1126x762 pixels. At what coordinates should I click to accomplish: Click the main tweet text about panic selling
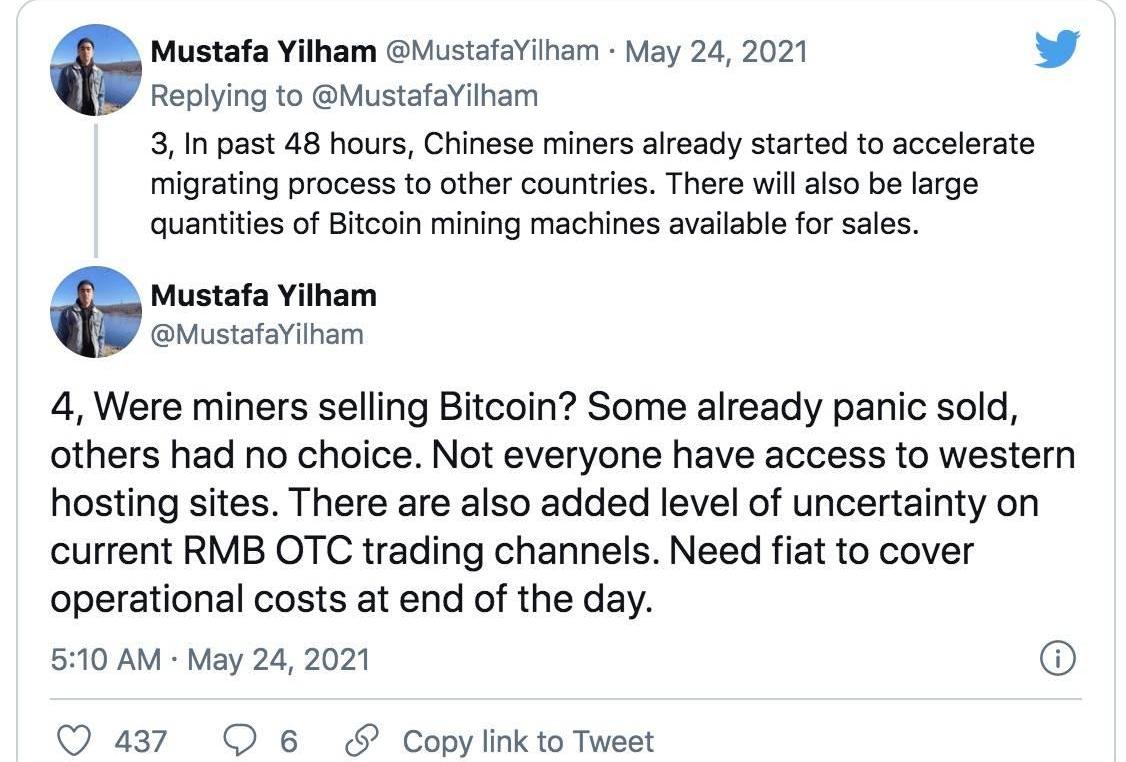(562, 503)
